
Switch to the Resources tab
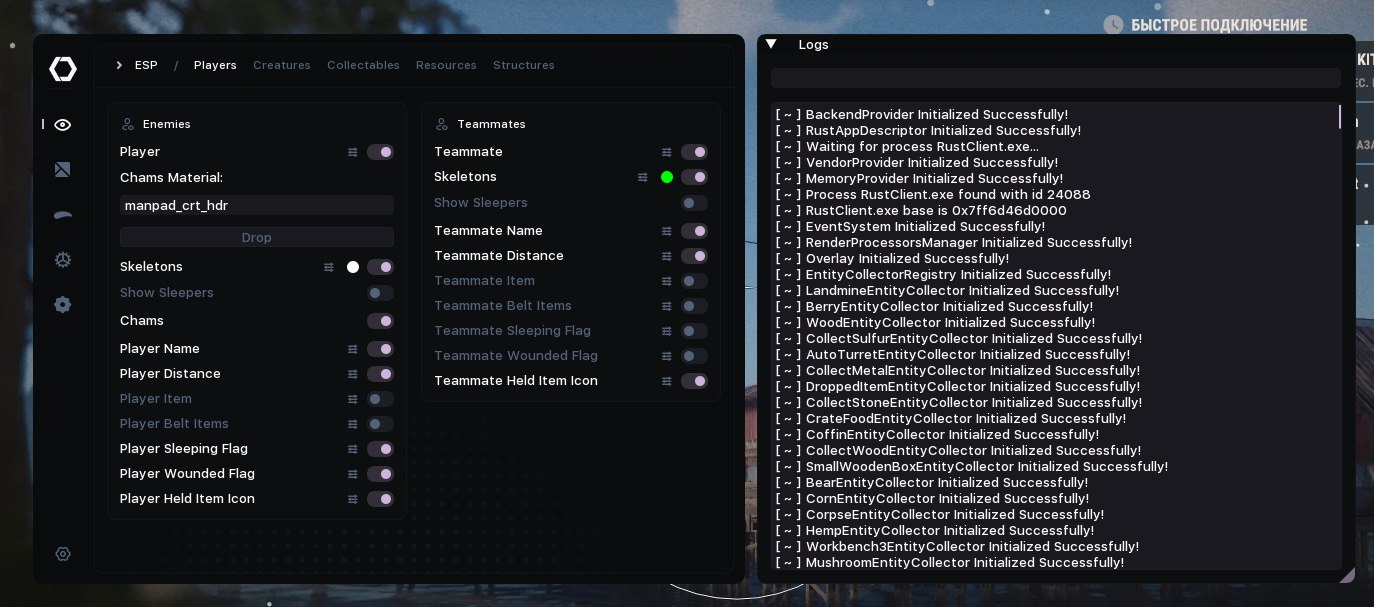coord(446,65)
